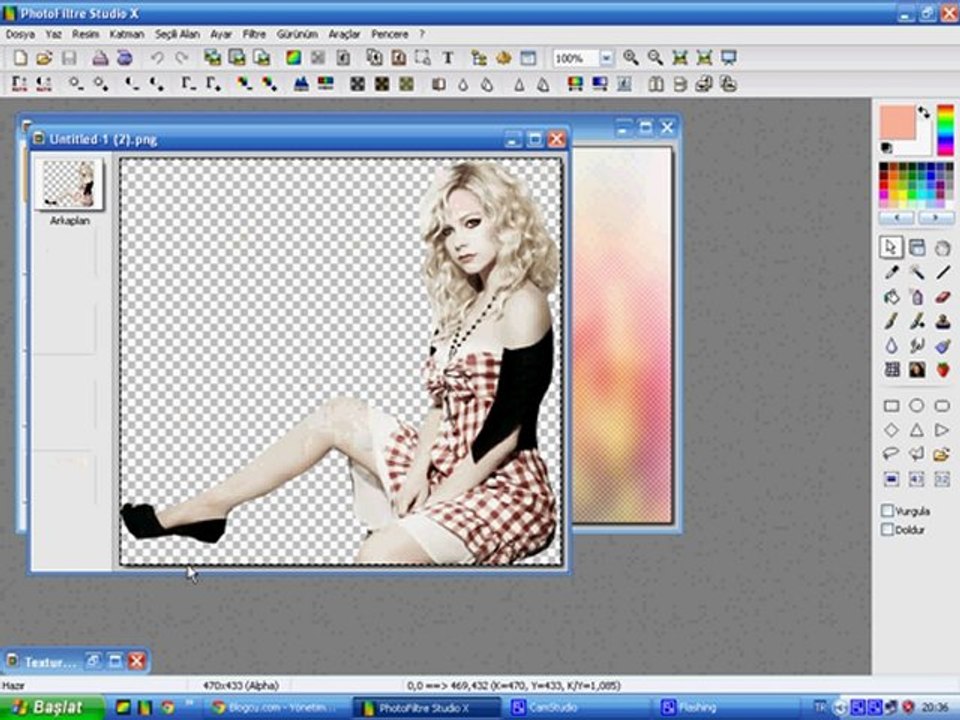
Task: Select the Hand scroll tool
Action: click(942, 247)
